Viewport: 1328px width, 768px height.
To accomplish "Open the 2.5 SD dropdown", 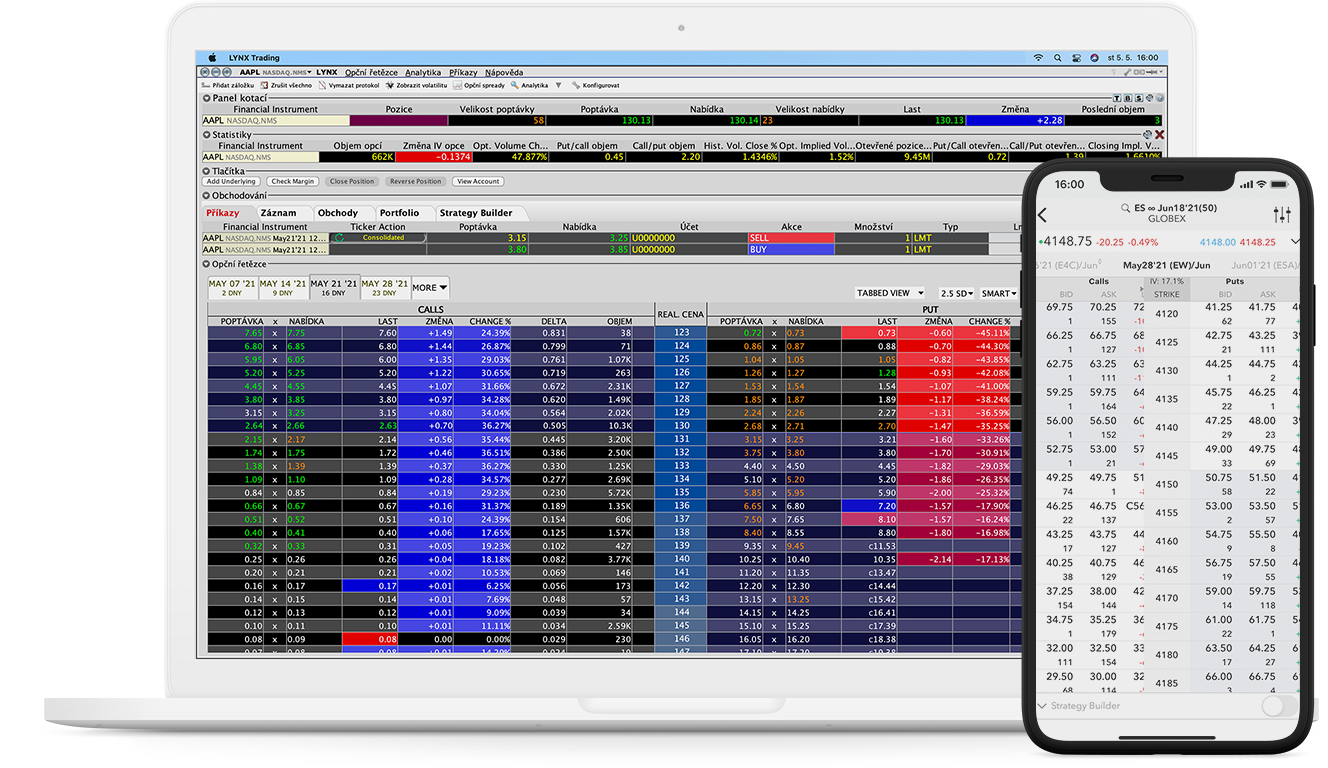I will point(957,293).
